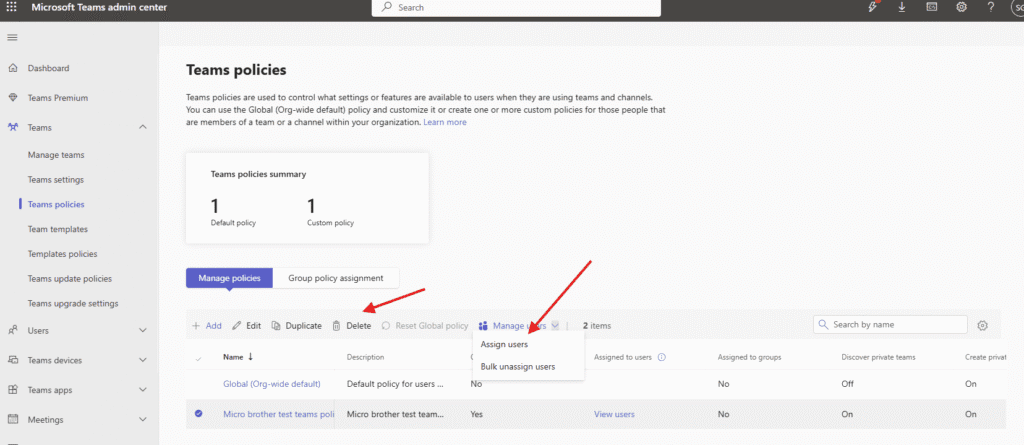Screen dimensions: 1024x445
Task: Click the download icon in header
Action: click(903, 7)
